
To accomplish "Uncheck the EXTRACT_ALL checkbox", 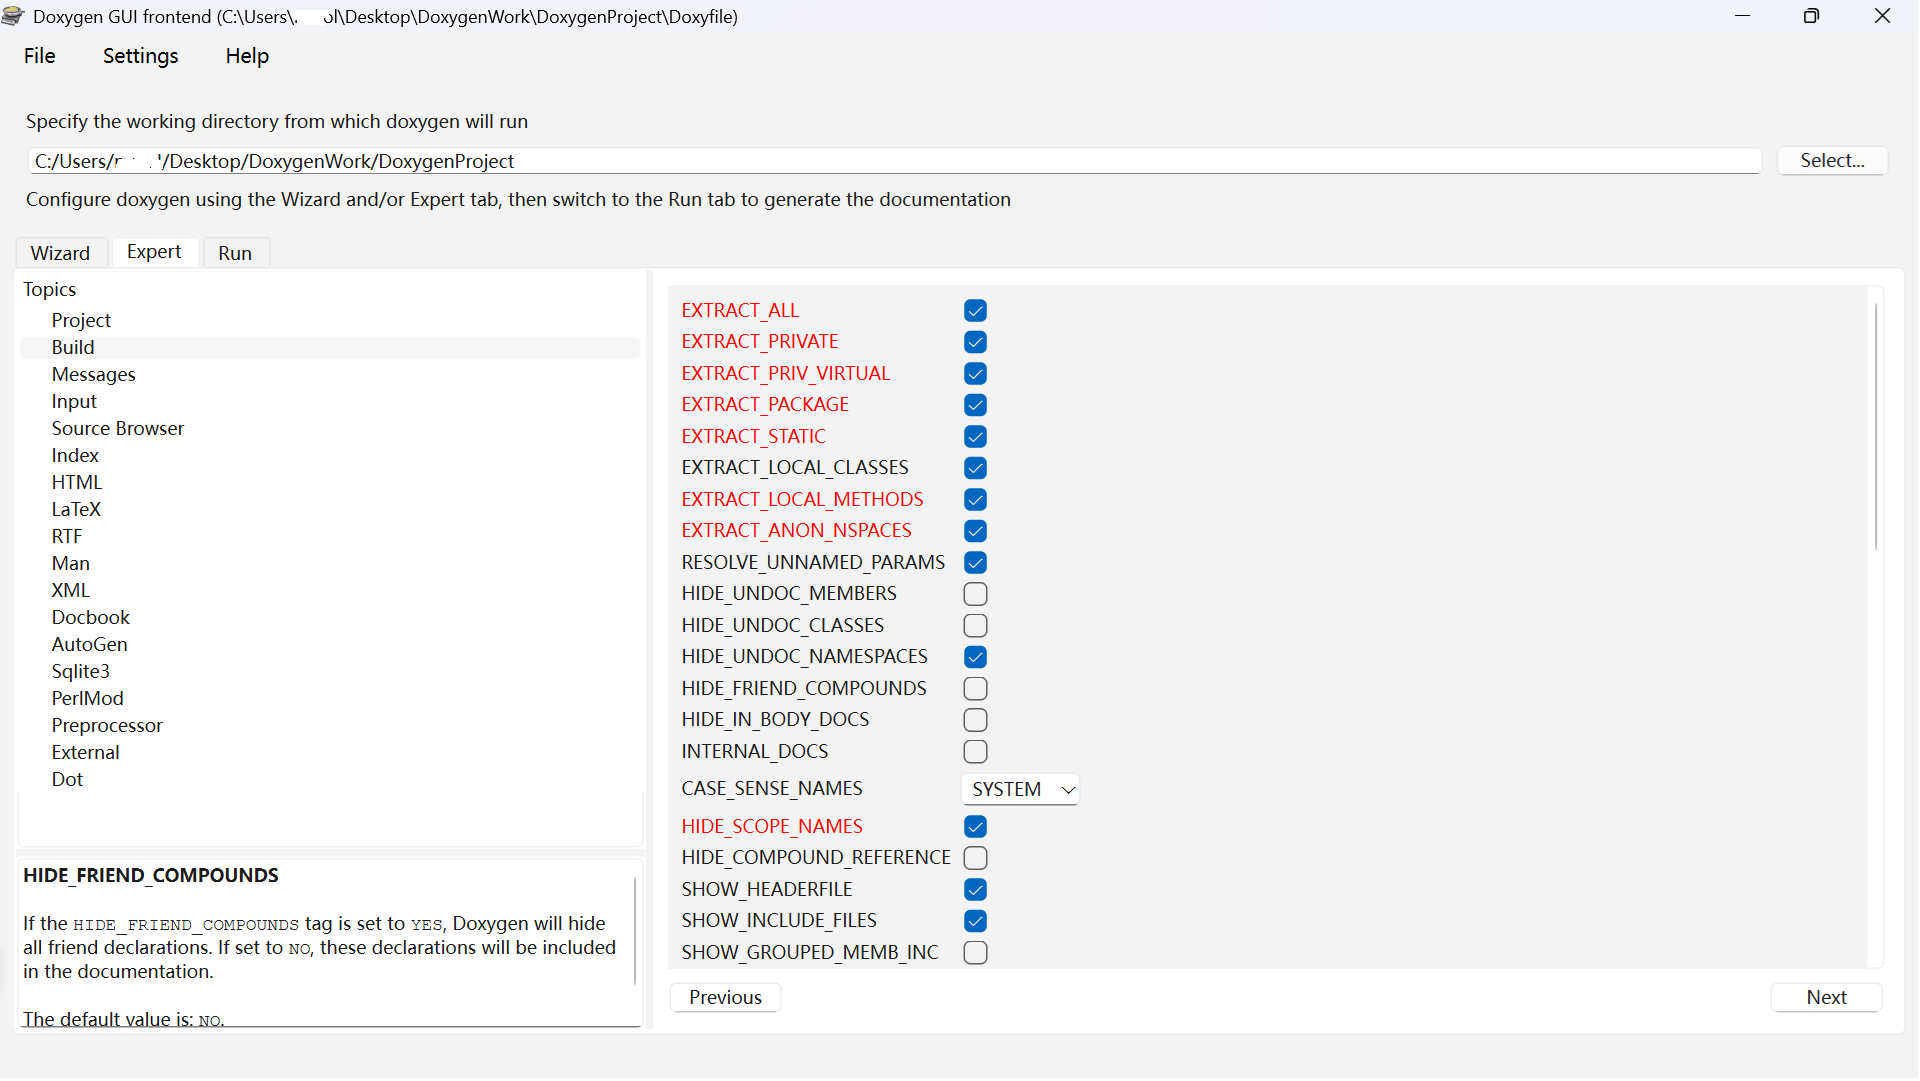I will pos(975,311).
